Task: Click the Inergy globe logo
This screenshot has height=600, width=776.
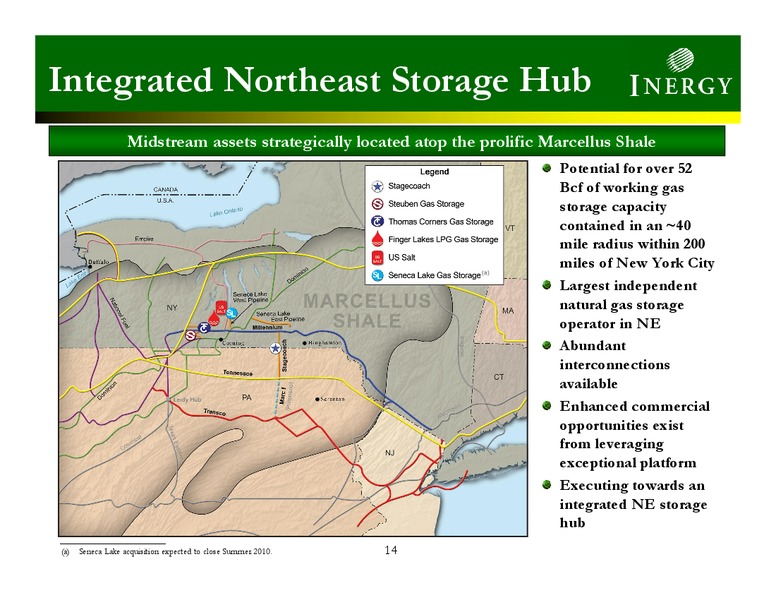Action: point(680,60)
